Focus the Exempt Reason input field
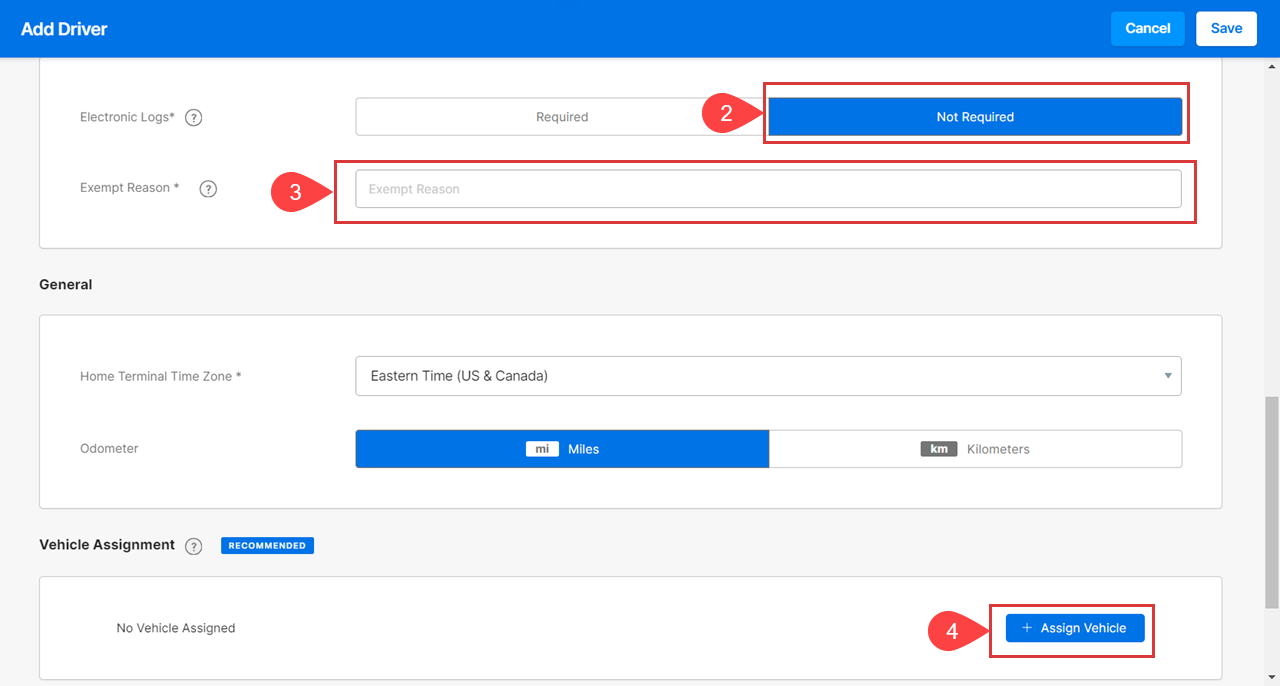1280x686 pixels. tap(768, 189)
